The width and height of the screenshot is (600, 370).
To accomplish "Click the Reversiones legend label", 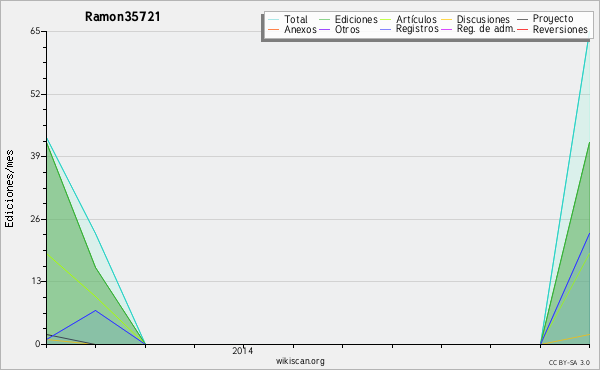I will click(560, 29).
